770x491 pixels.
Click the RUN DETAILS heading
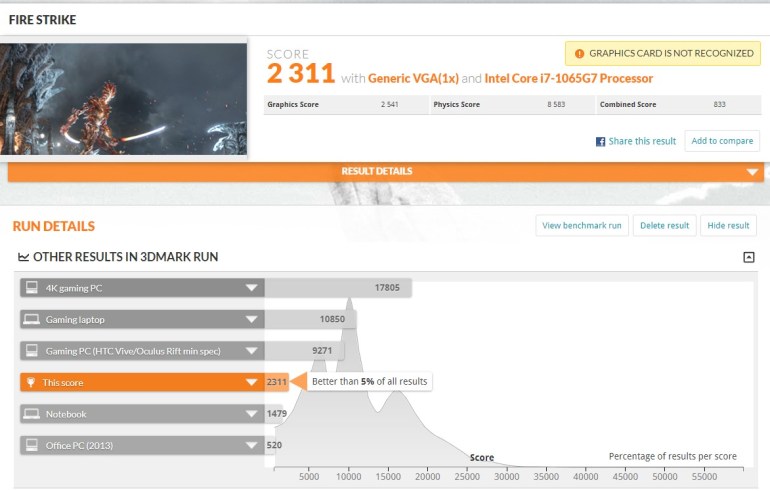tap(54, 226)
